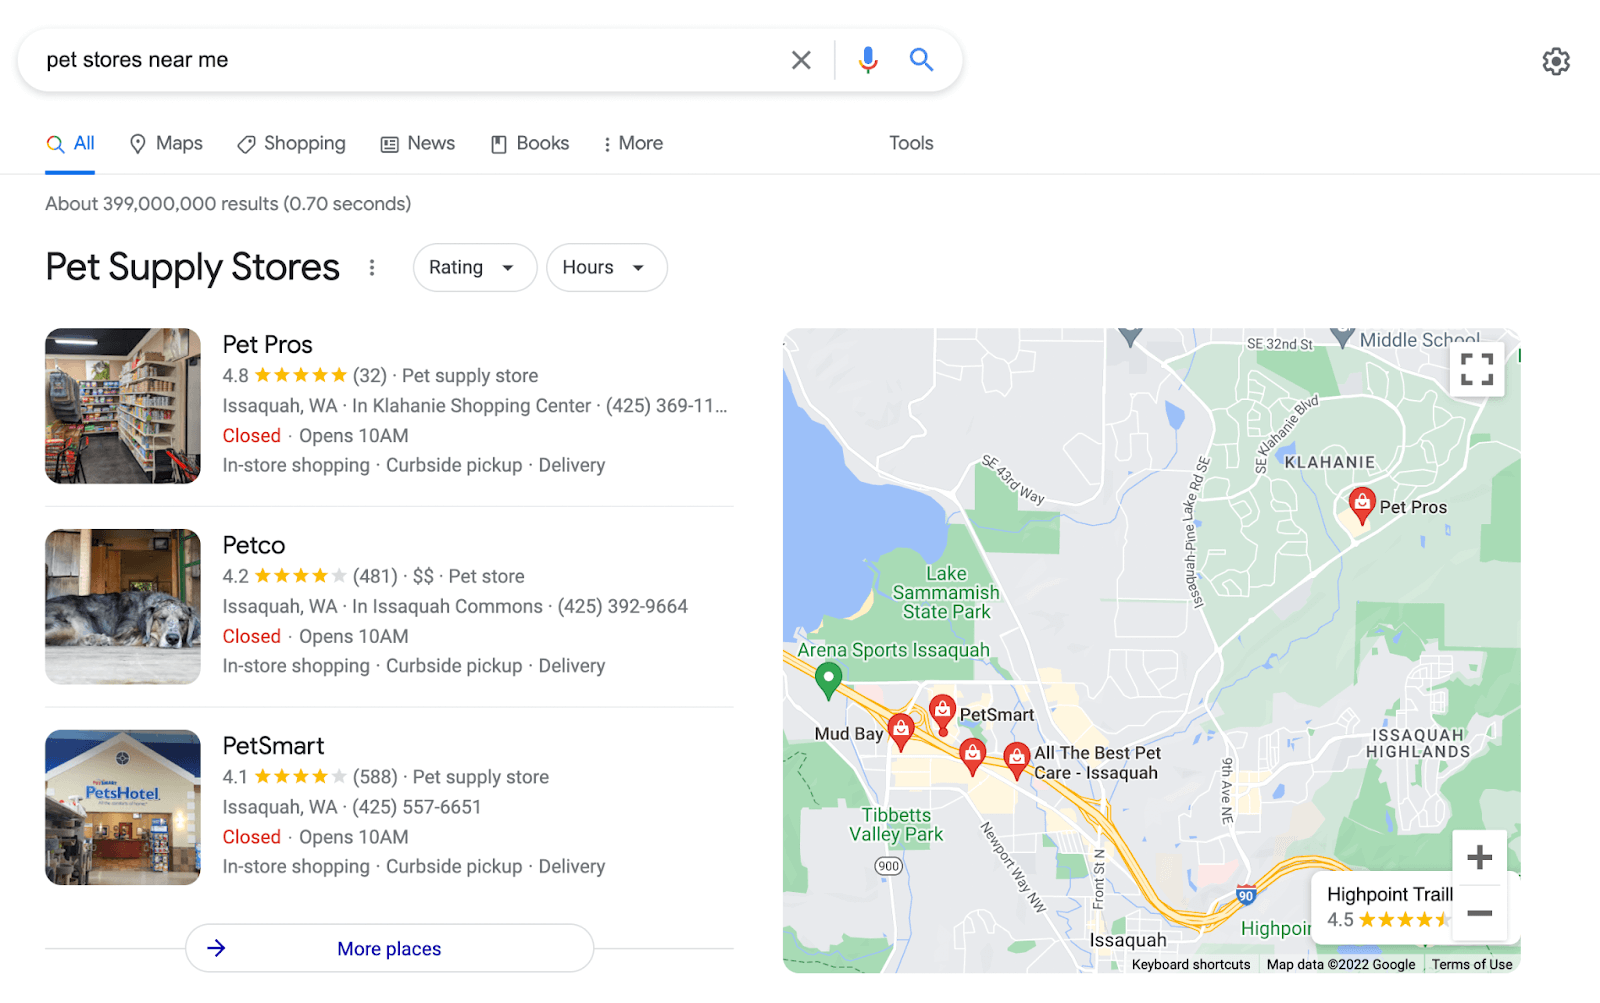Screen dimensions: 1600x1003
Task: Expand the map to fullscreen
Action: pos(1477,369)
